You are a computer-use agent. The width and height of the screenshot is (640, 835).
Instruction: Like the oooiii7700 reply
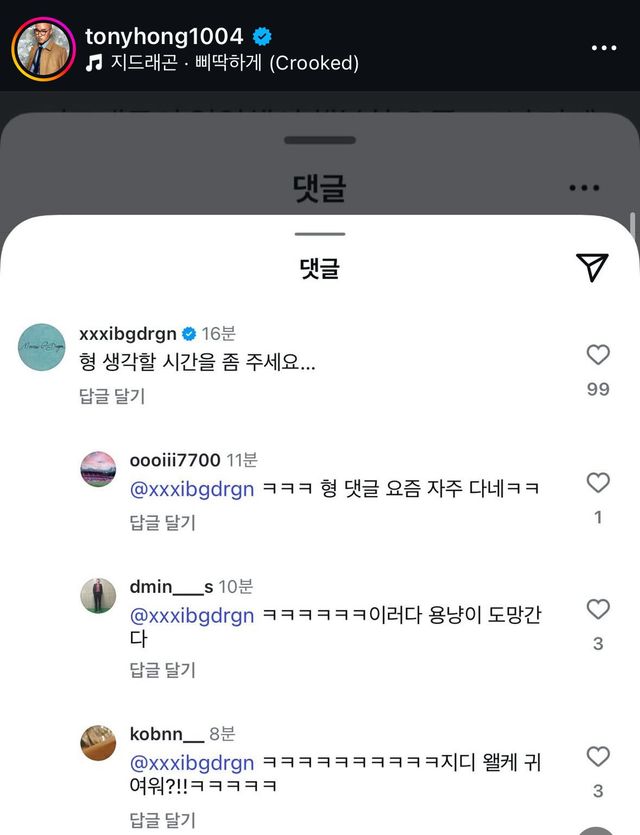coord(598,483)
